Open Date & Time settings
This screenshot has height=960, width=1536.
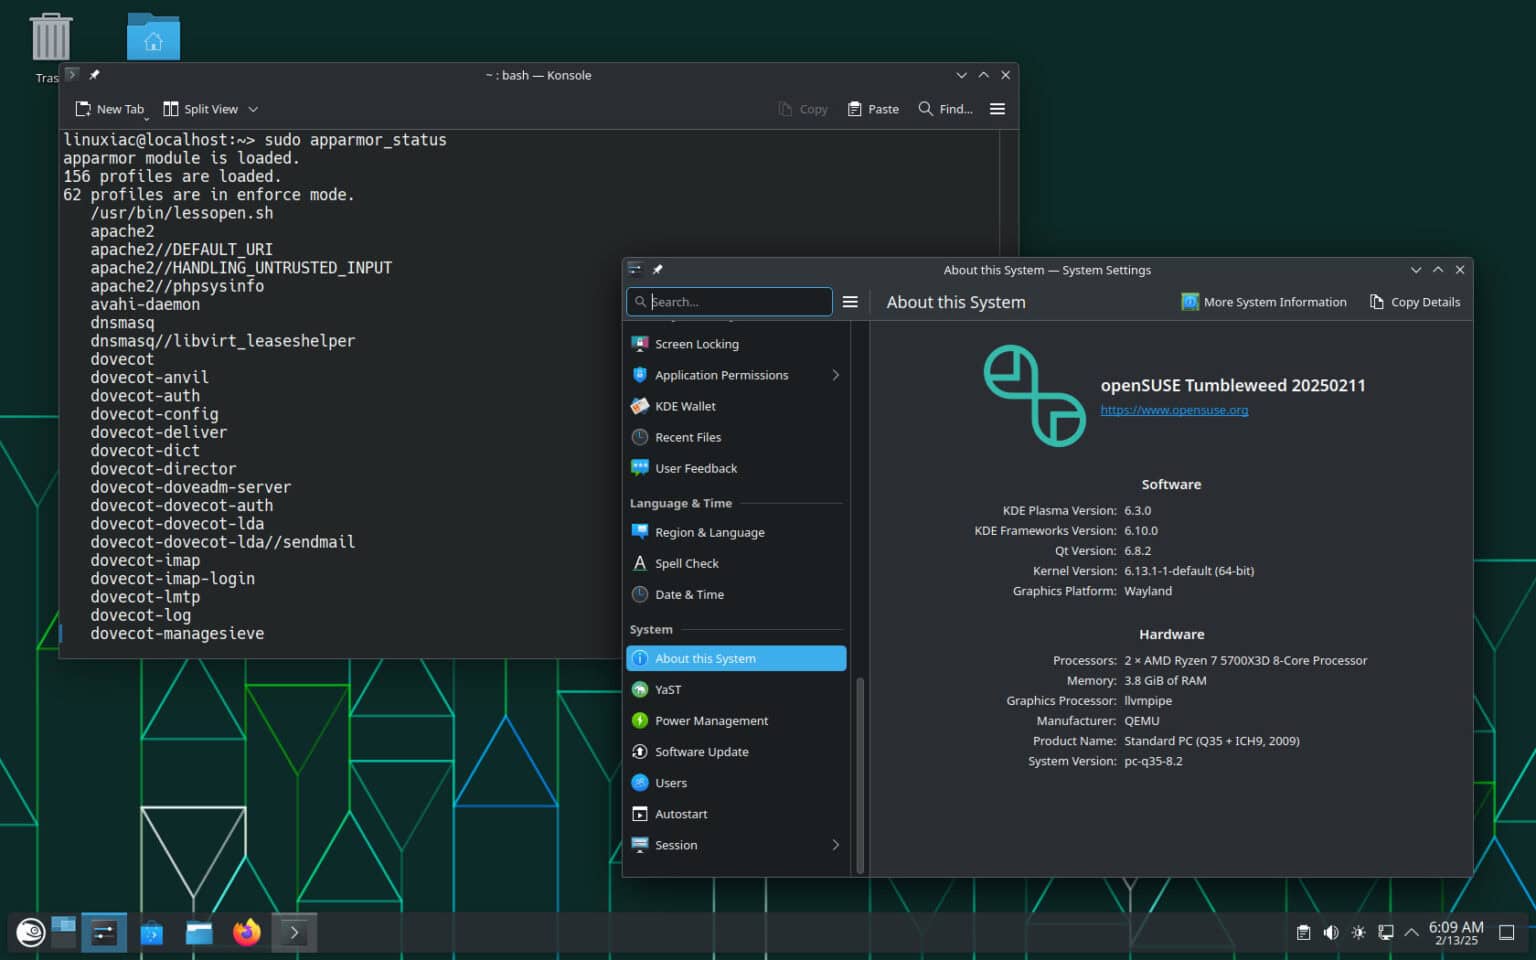point(690,594)
